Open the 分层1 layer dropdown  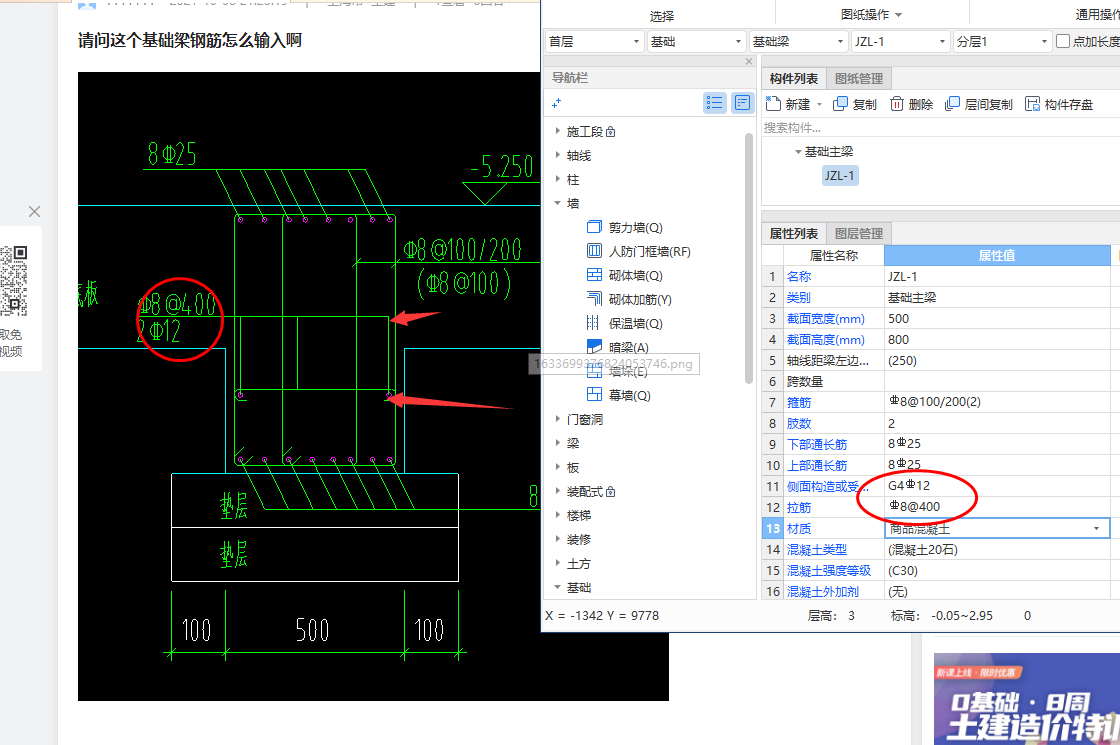coord(1002,41)
